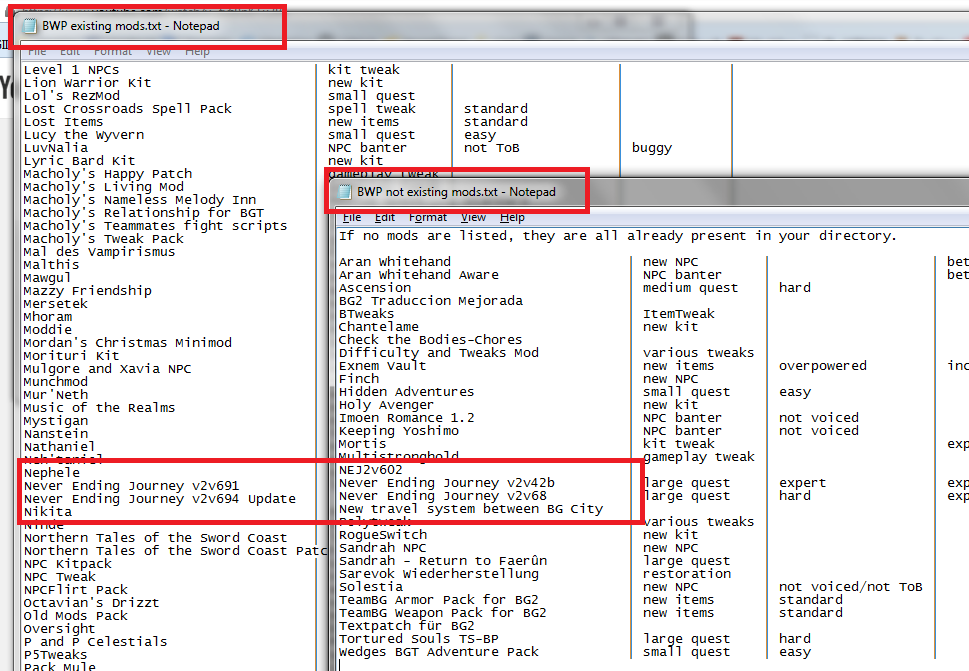
Task: Click the 'Sandrah - Return to Faerûn' line
Action: (x=442, y=560)
